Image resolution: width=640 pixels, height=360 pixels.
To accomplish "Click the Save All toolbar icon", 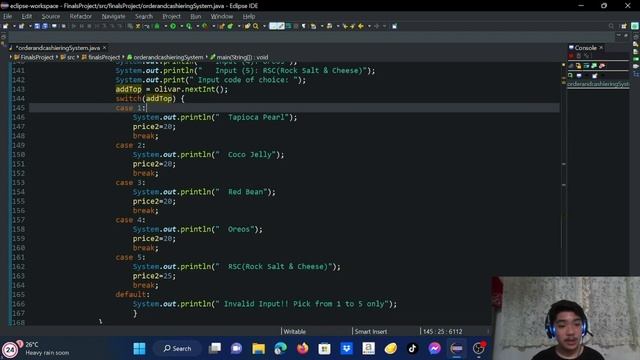I will point(44,26).
